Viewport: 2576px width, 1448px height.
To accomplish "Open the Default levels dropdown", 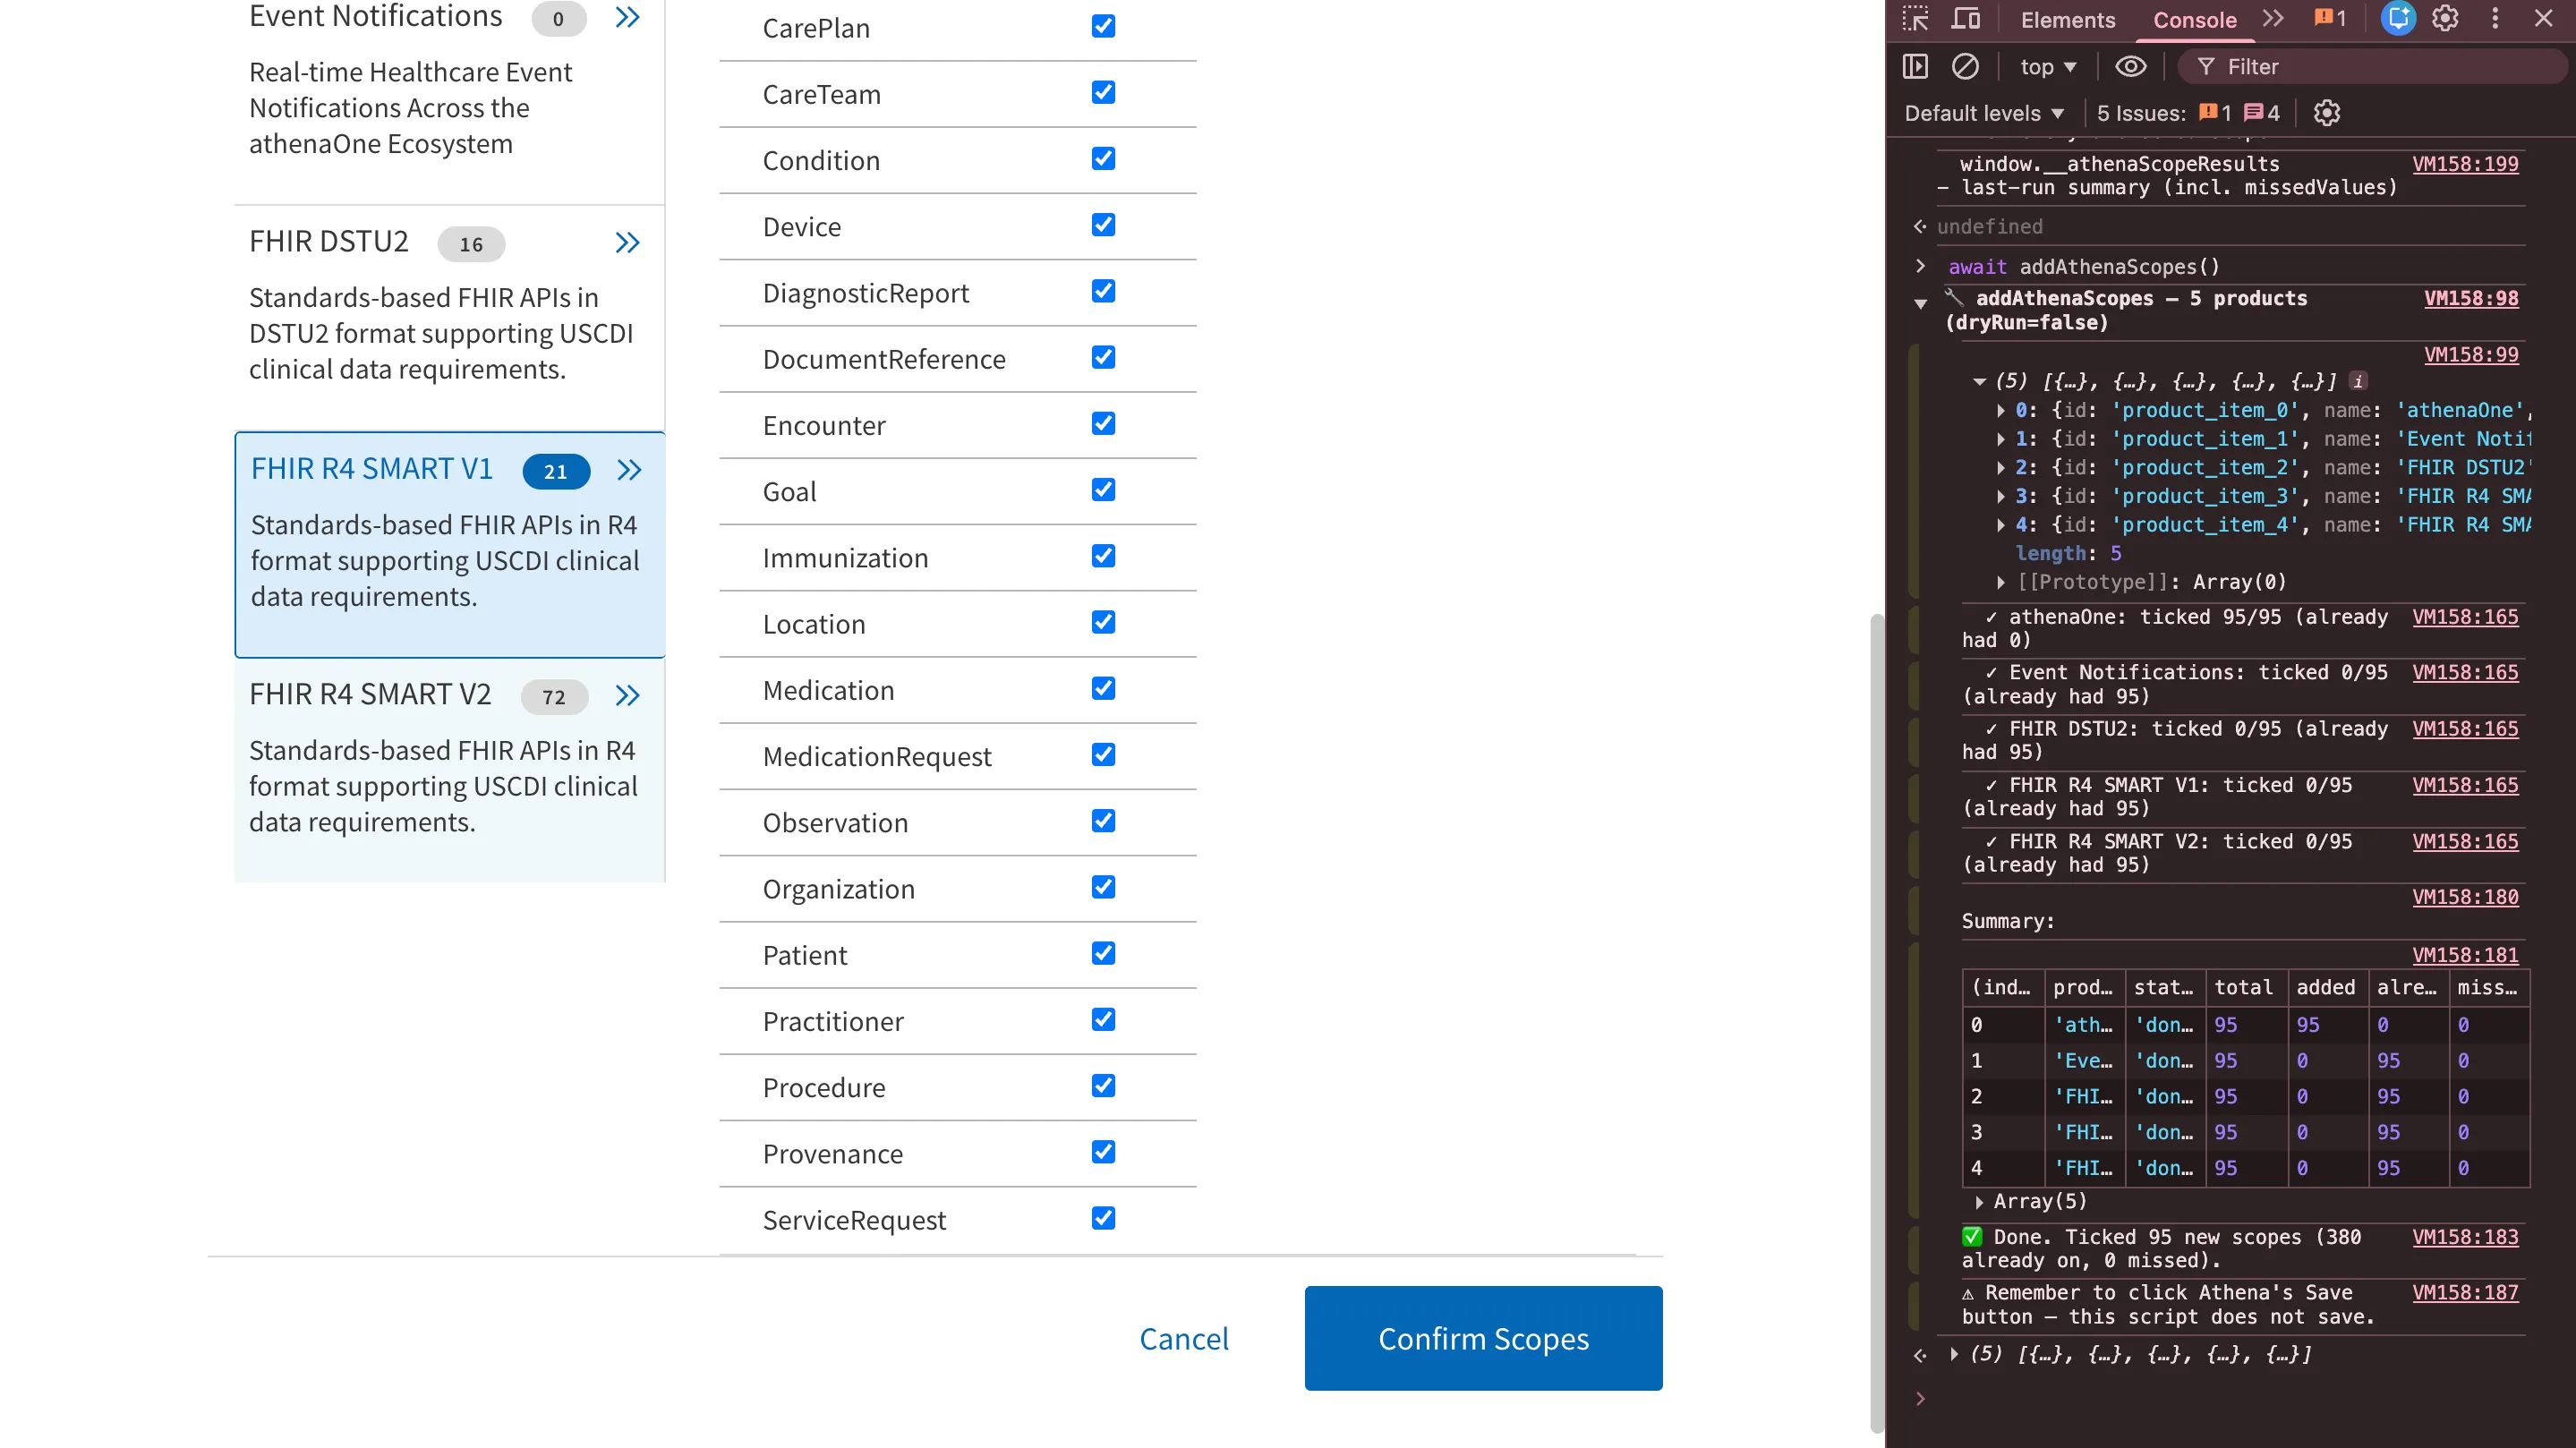I will click(x=1984, y=113).
